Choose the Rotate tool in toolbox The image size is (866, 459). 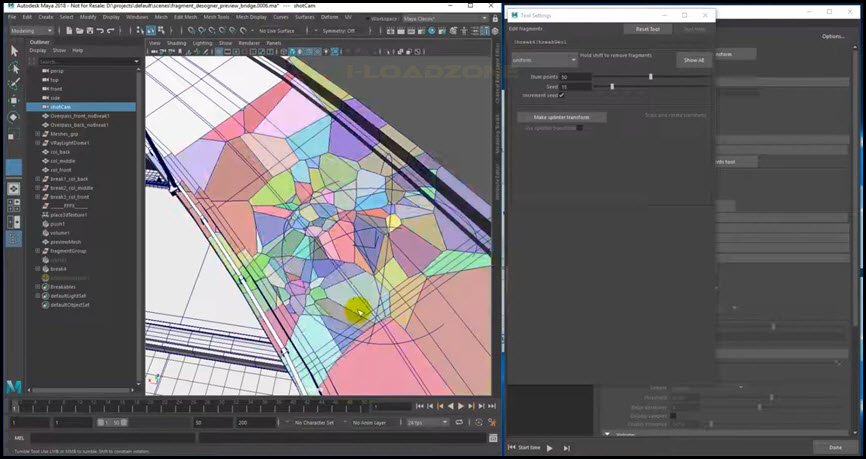click(x=14, y=117)
